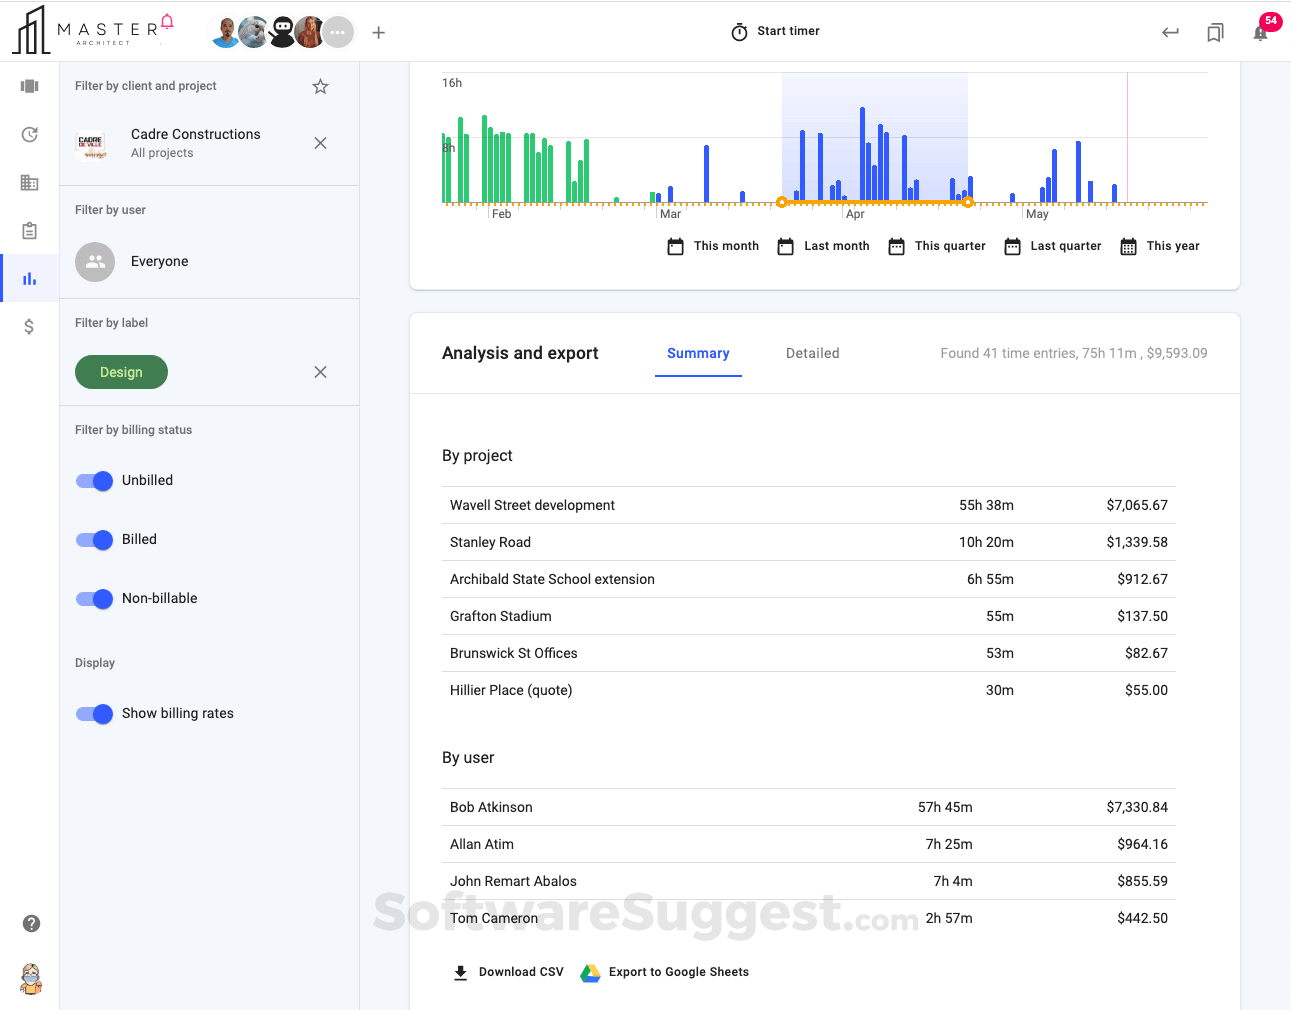Click the notifications bell icon

(x=1260, y=33)
